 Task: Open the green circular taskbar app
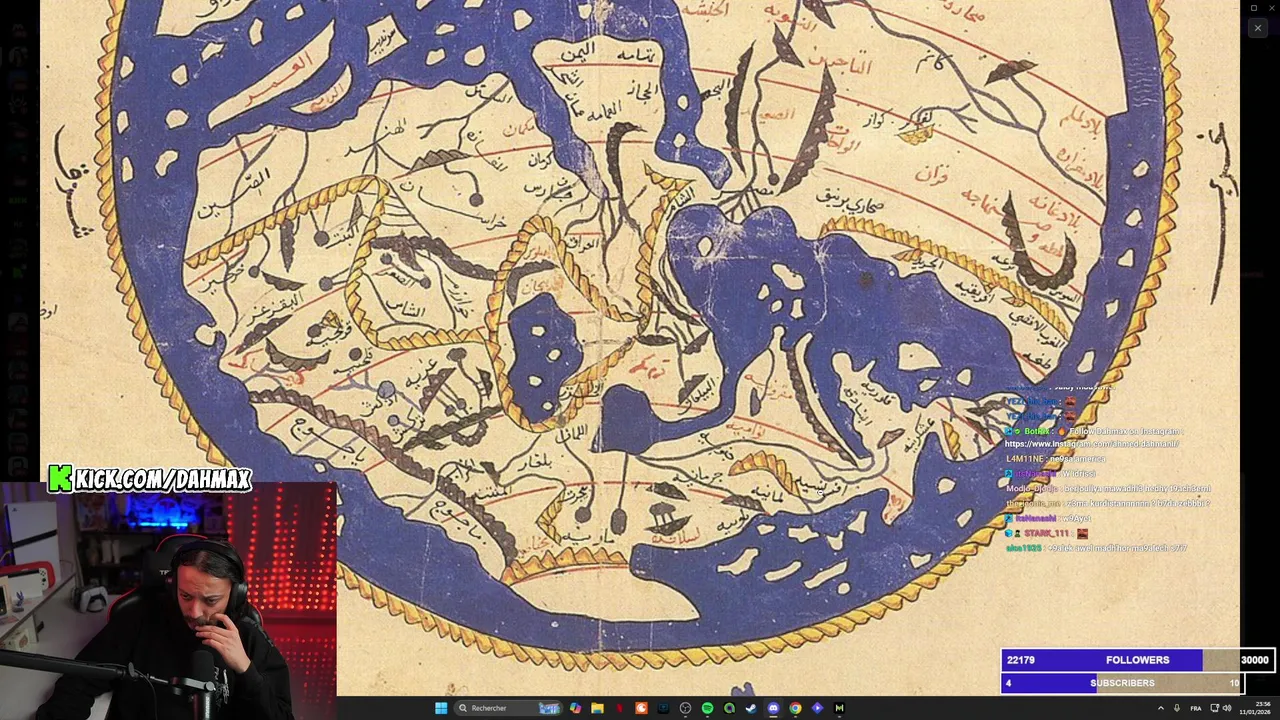click(x=729, y=708)
